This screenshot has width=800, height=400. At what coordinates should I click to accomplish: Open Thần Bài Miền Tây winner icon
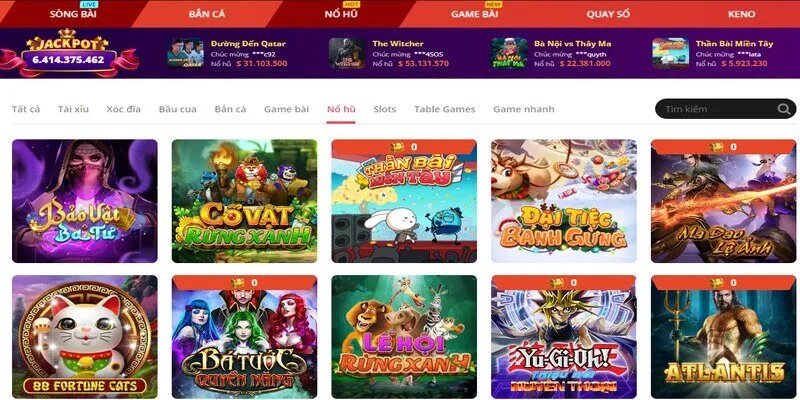coord(670,53)
